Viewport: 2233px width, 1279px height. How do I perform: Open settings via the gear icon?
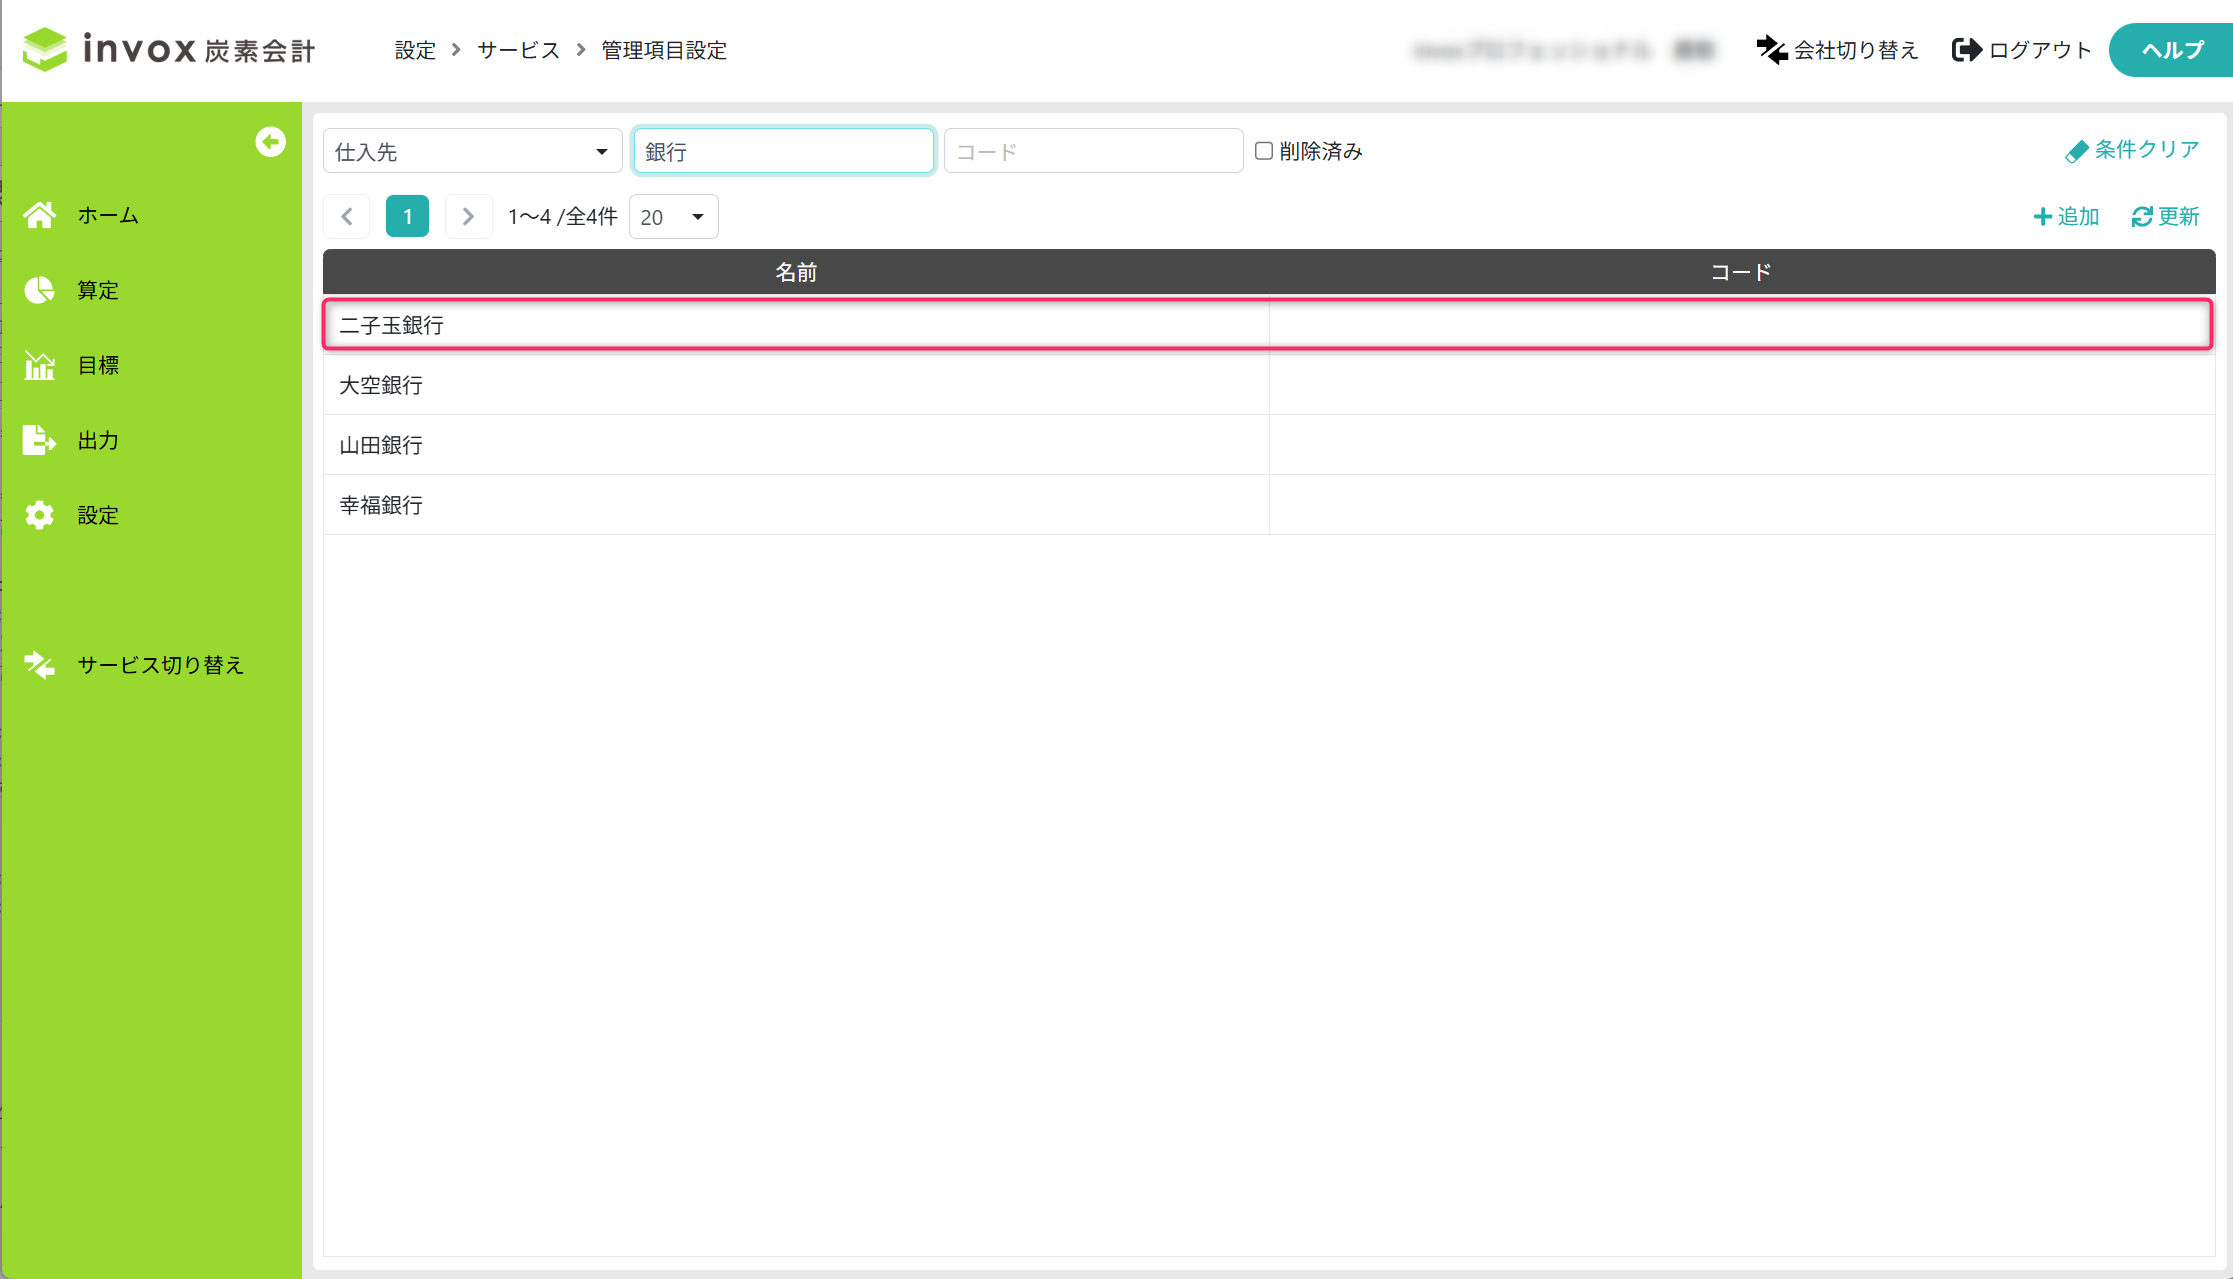click(x=40, y=515)
